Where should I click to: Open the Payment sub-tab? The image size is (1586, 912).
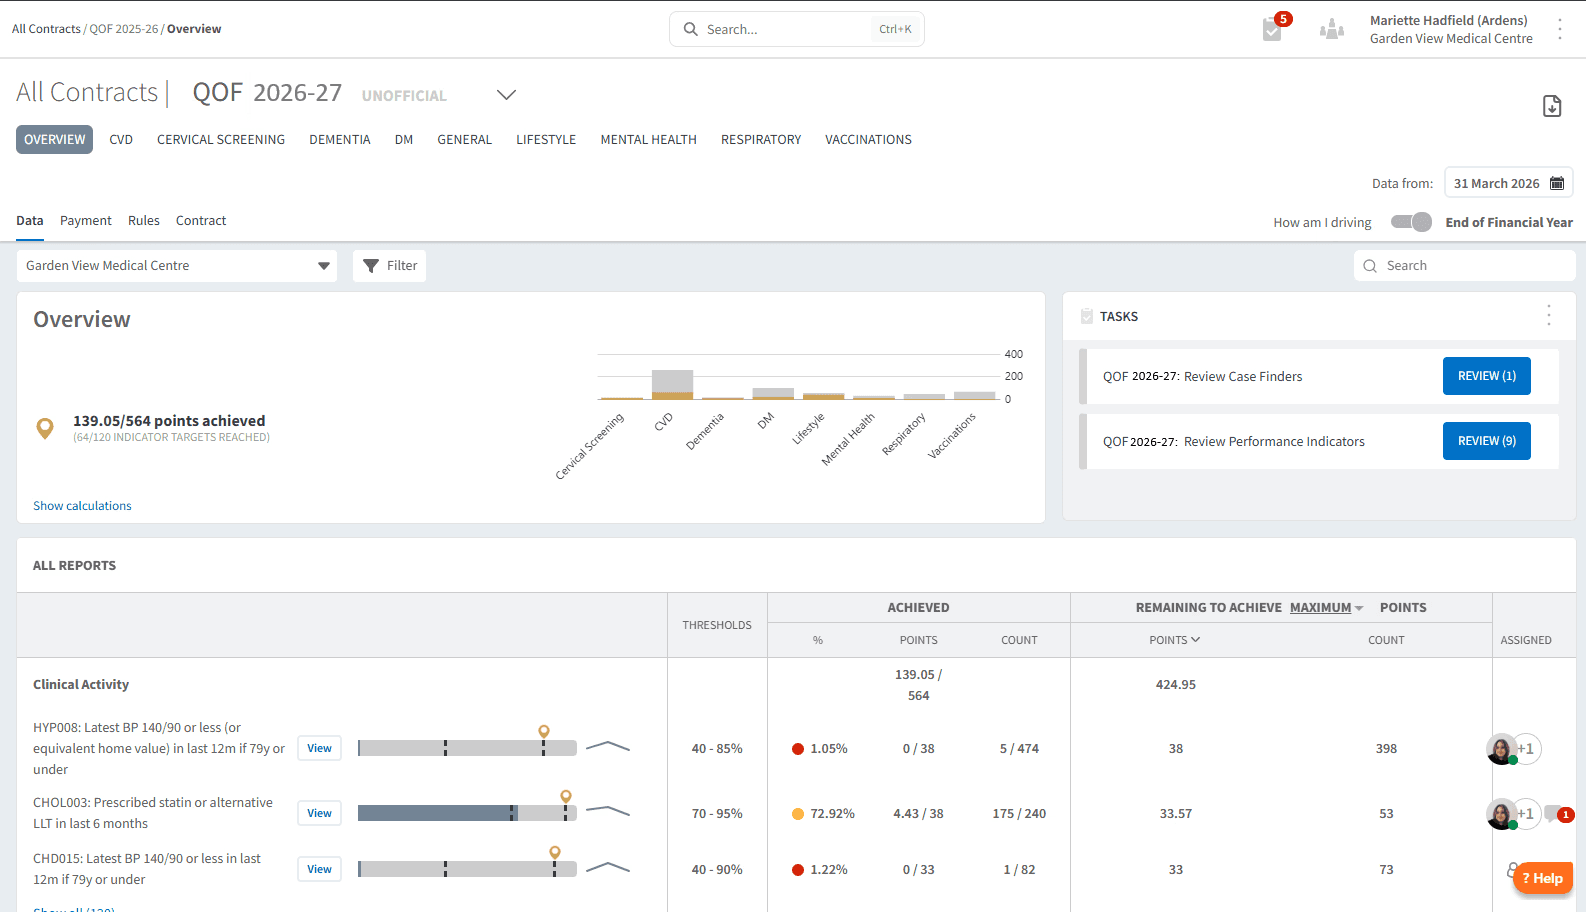[x=86, y=221]
